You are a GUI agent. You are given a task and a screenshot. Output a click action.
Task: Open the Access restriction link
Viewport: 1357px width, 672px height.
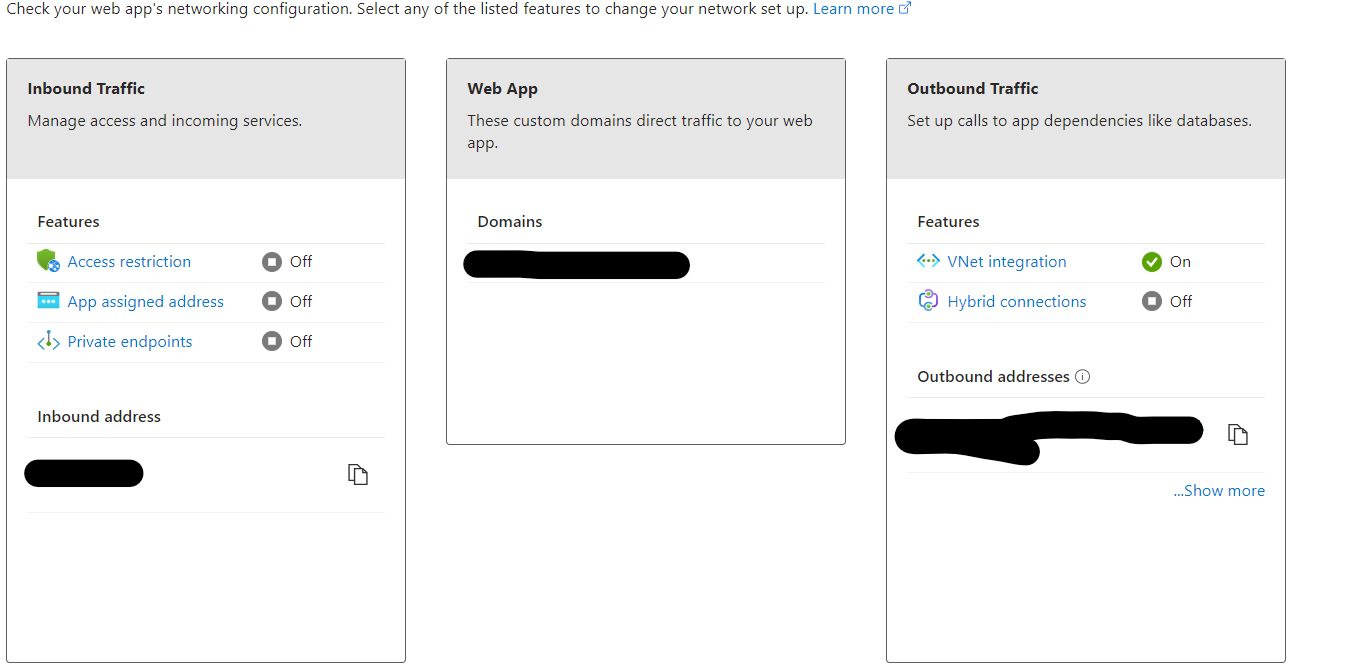point(129,262)
